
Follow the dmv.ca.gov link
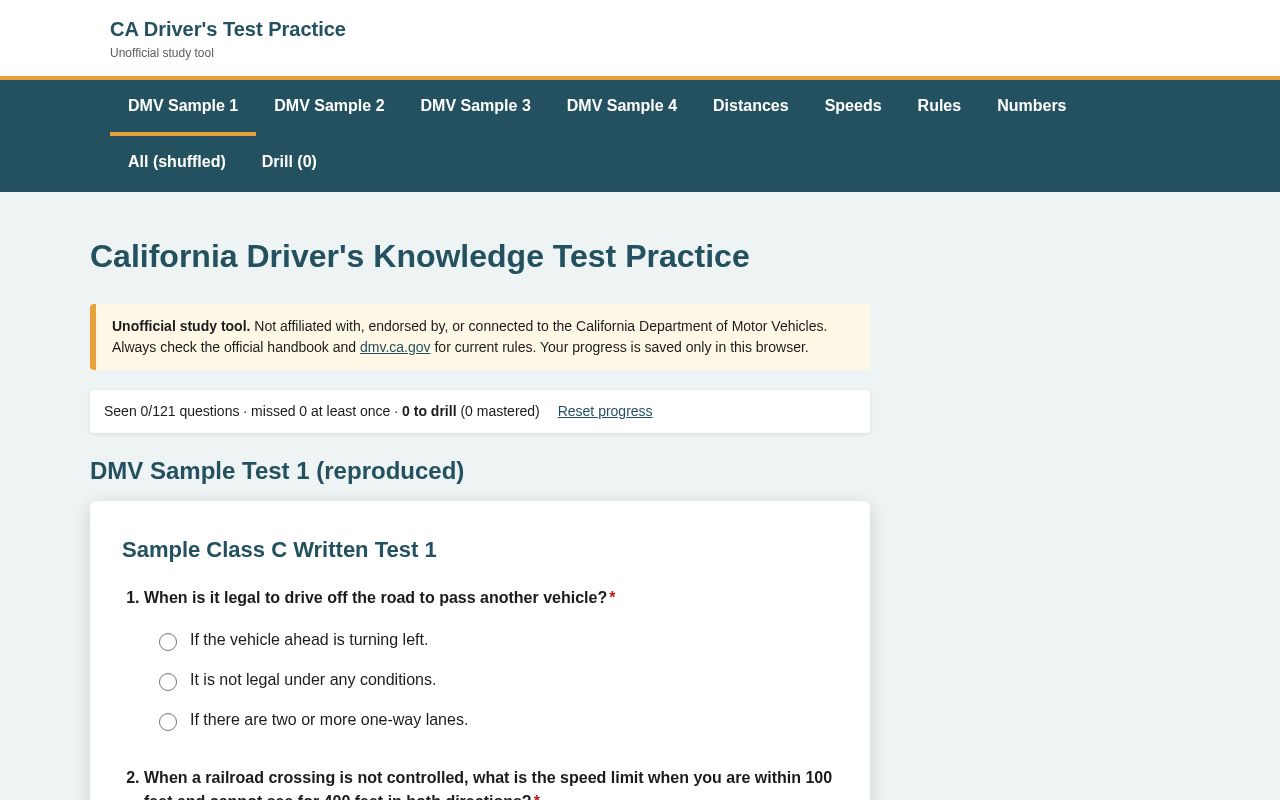click(395, 347)
